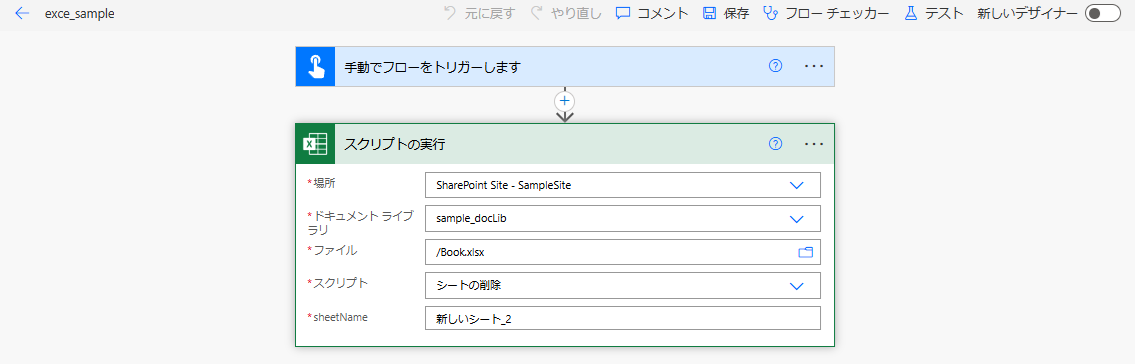1135x364 pixels.
Task: Open more options for スクリプトの実行 action
Action: [x=814, y=143]
